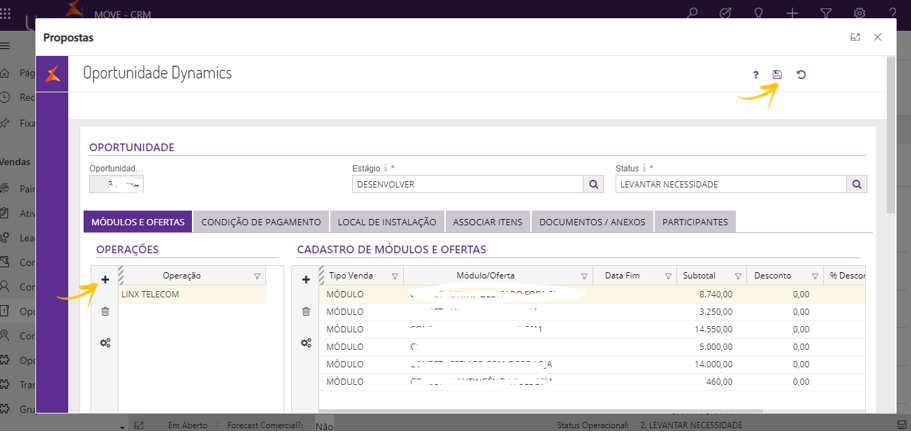The height and width of the screenshot is (432, 911).
Task: Open the Documentos / Anexos tab
Action: 592,222
